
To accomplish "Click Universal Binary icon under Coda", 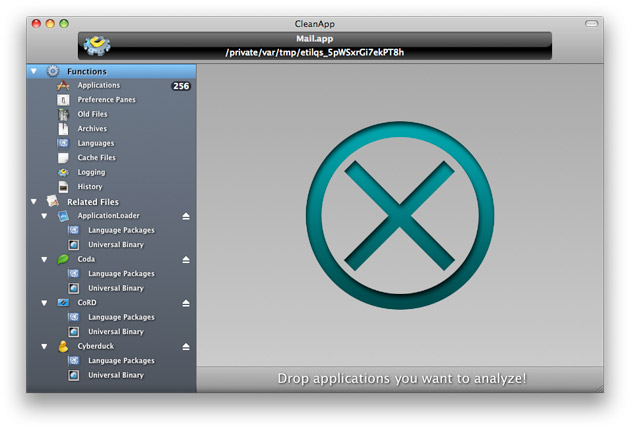I will (74, 288).
